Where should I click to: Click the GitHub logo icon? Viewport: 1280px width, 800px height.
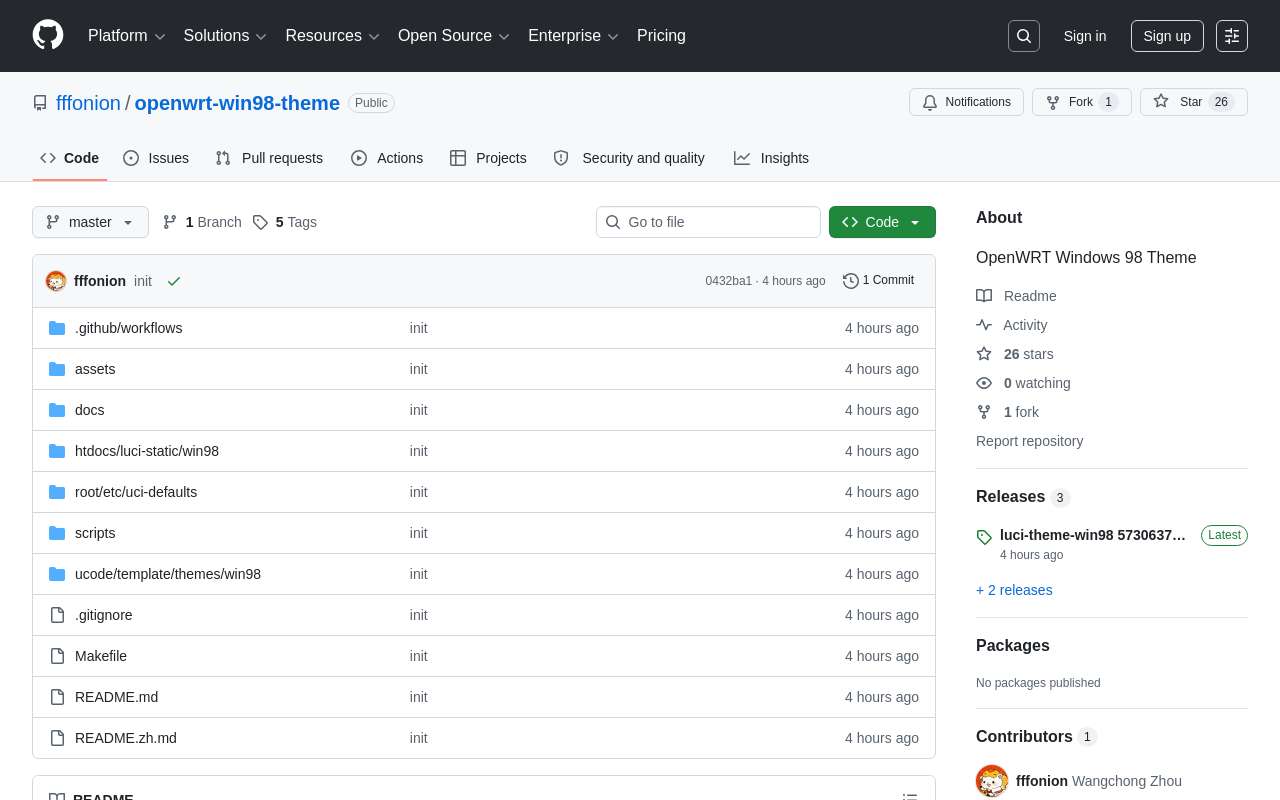coord(48,35)
